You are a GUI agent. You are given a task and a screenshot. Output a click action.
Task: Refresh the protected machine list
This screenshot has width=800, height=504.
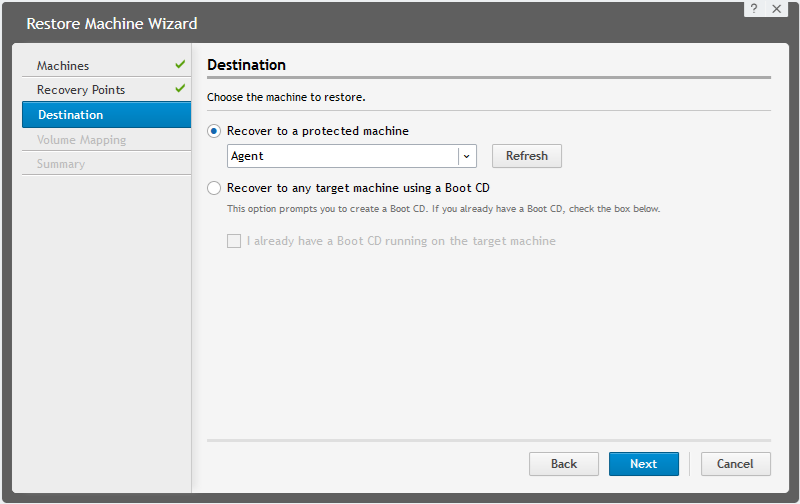[x=526, y=156]
